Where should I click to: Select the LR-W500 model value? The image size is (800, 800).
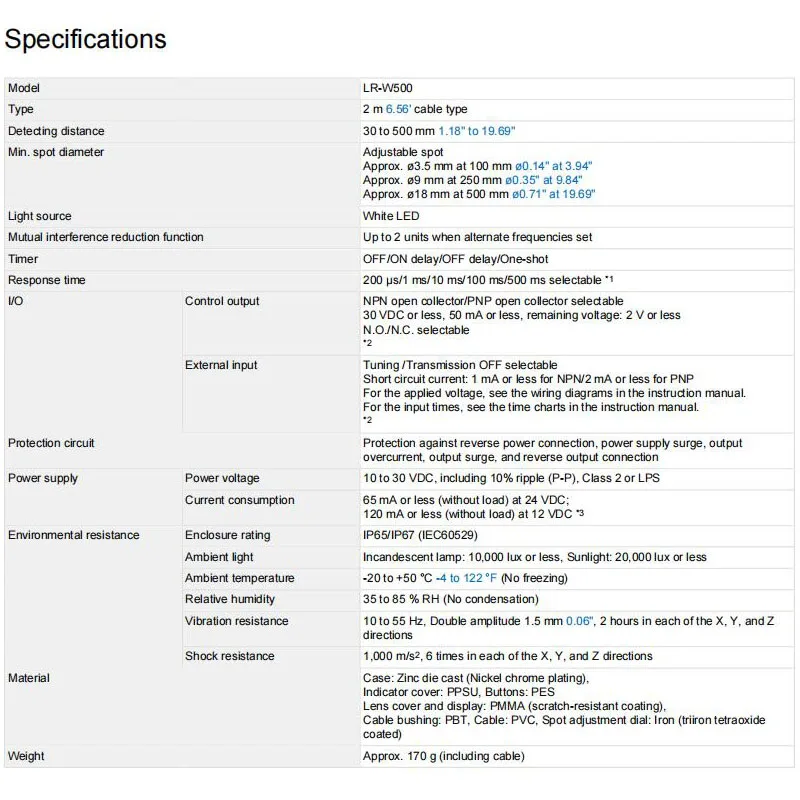(387, 88)
